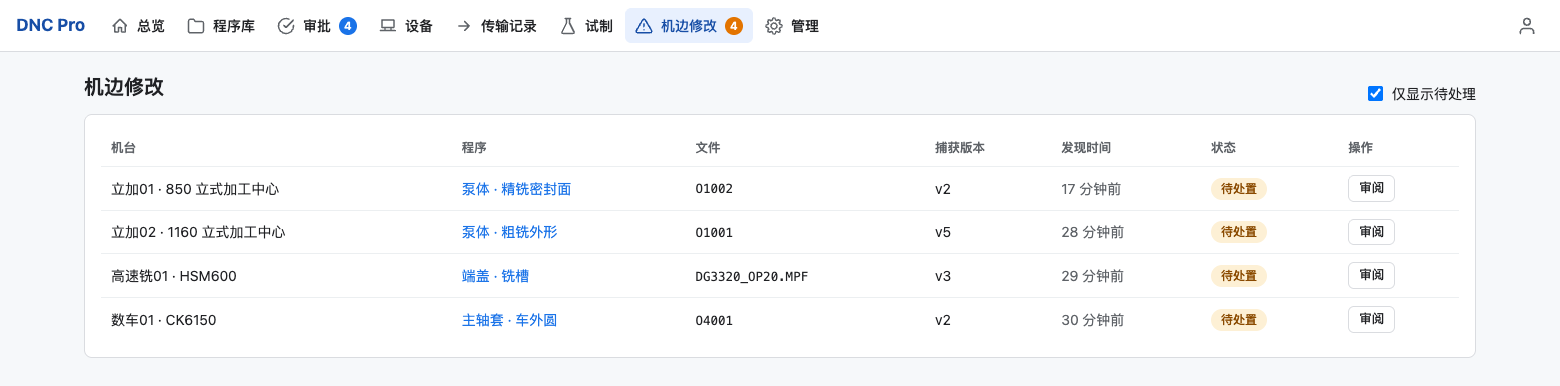This screenshot has height=386, width=1560.
Task: Go to the 总览 tab
Action: pyautogui.click(x=138, y=26)
